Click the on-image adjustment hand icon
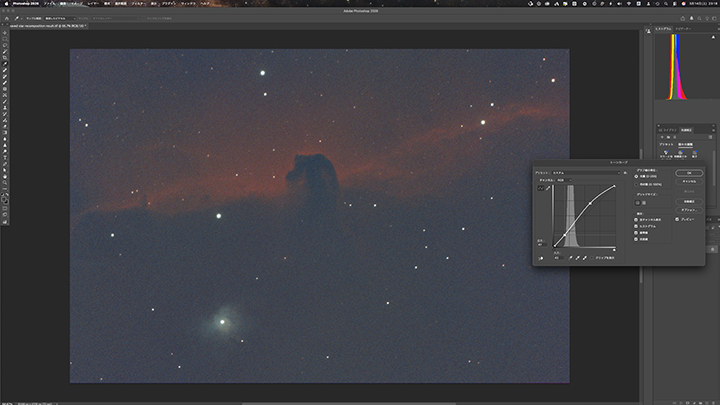Viewport: 720px width, 405px height. click(541, 257)
